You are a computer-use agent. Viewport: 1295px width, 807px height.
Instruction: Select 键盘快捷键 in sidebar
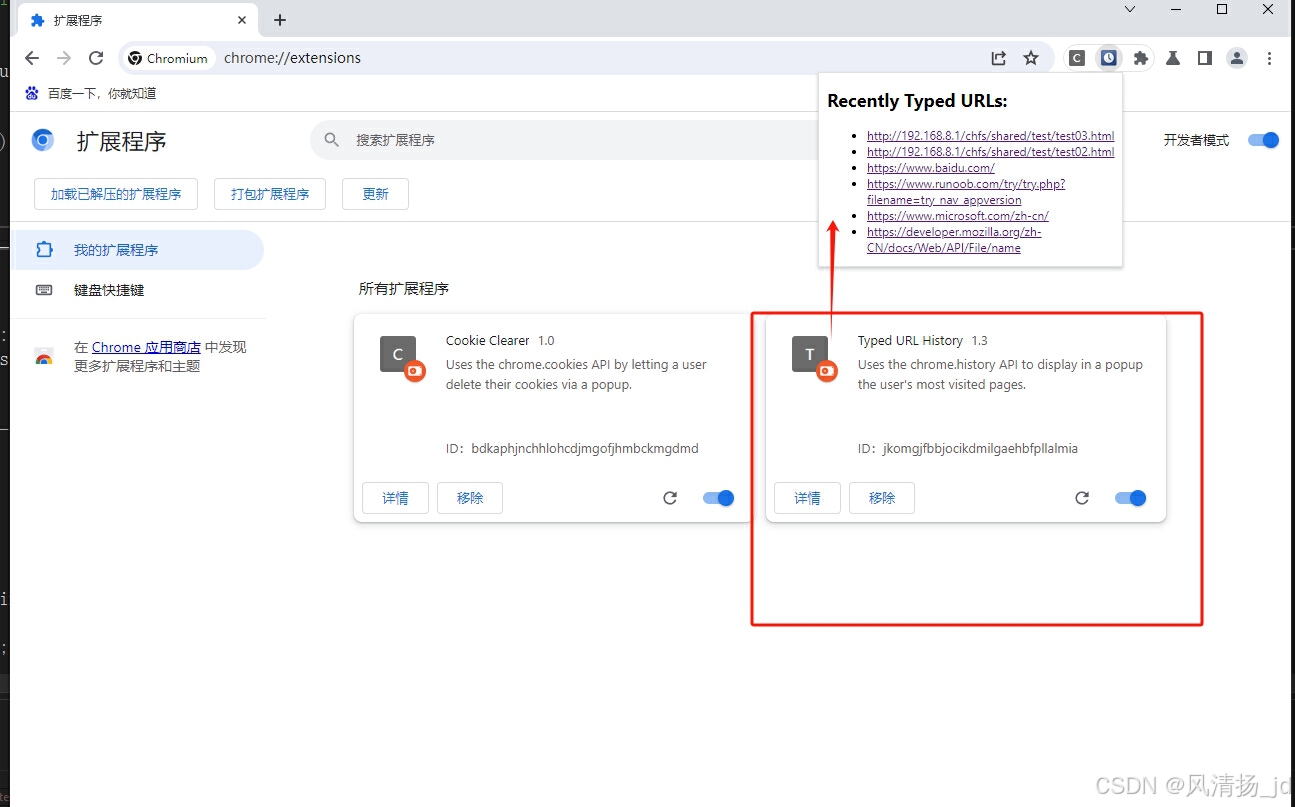[137, 290]
